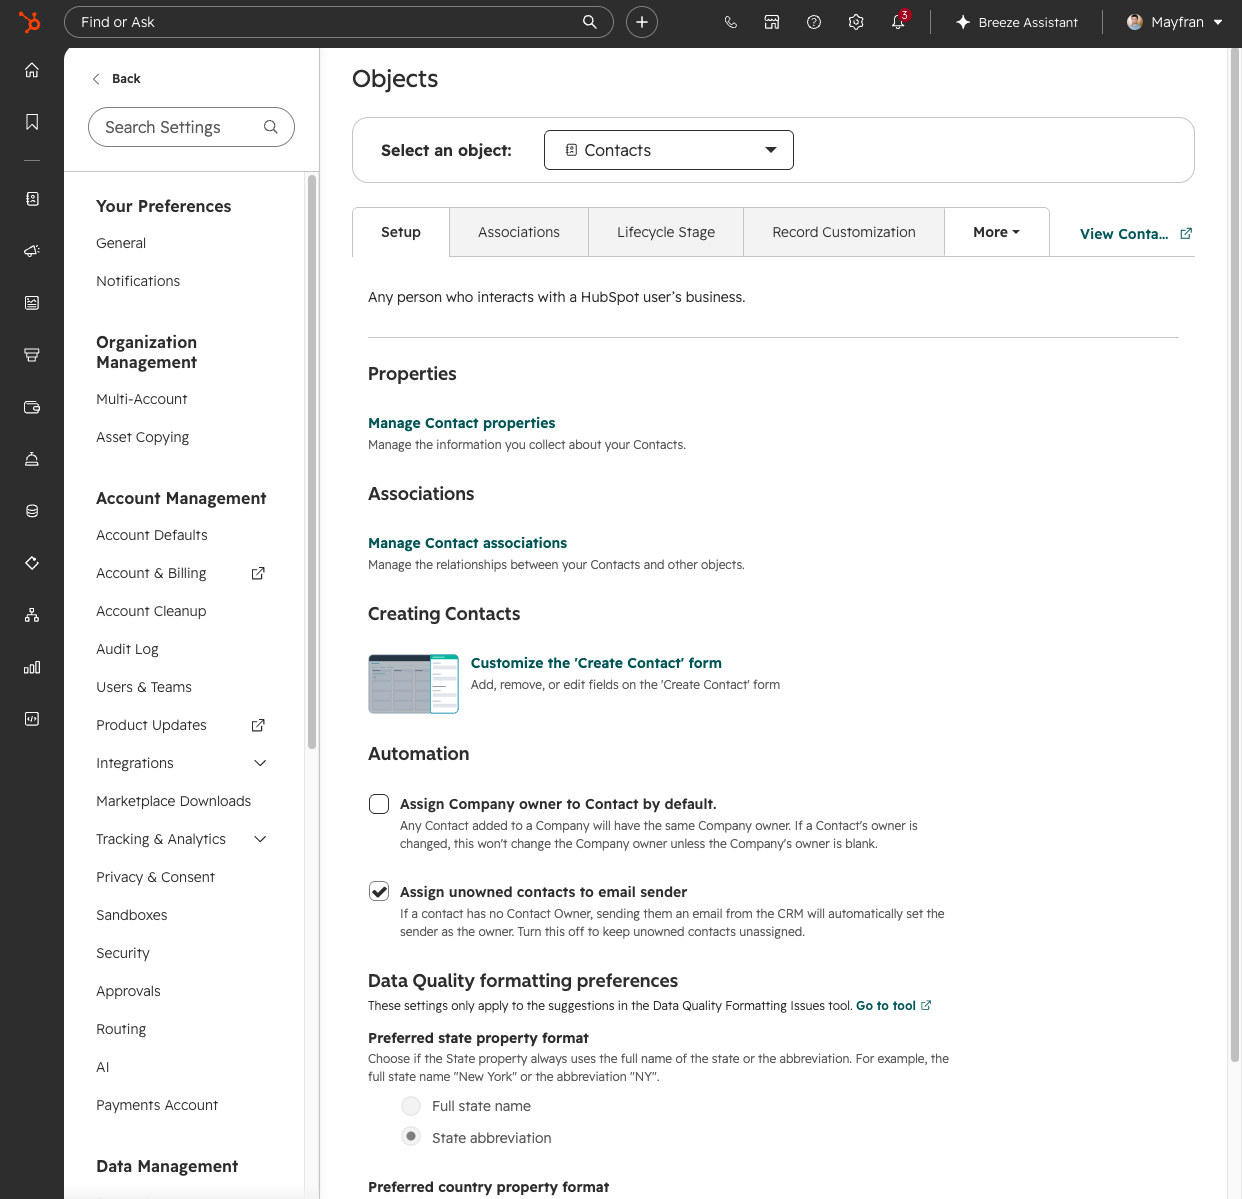
Task: Click external link icon next to Account & Billing
Action: tap(258, 573)
